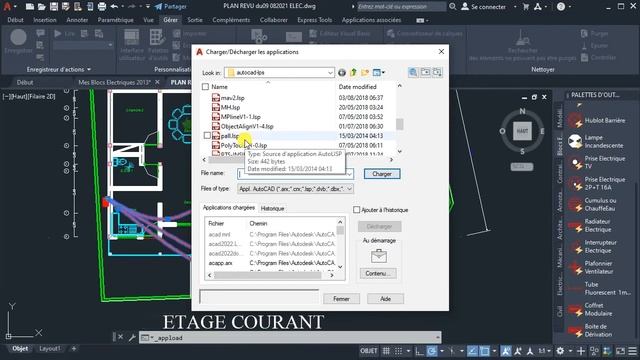The width and height of the screenshot is (640, 360).
Task: Open the File name combo box arrow
Action: (x=349, y=174)
